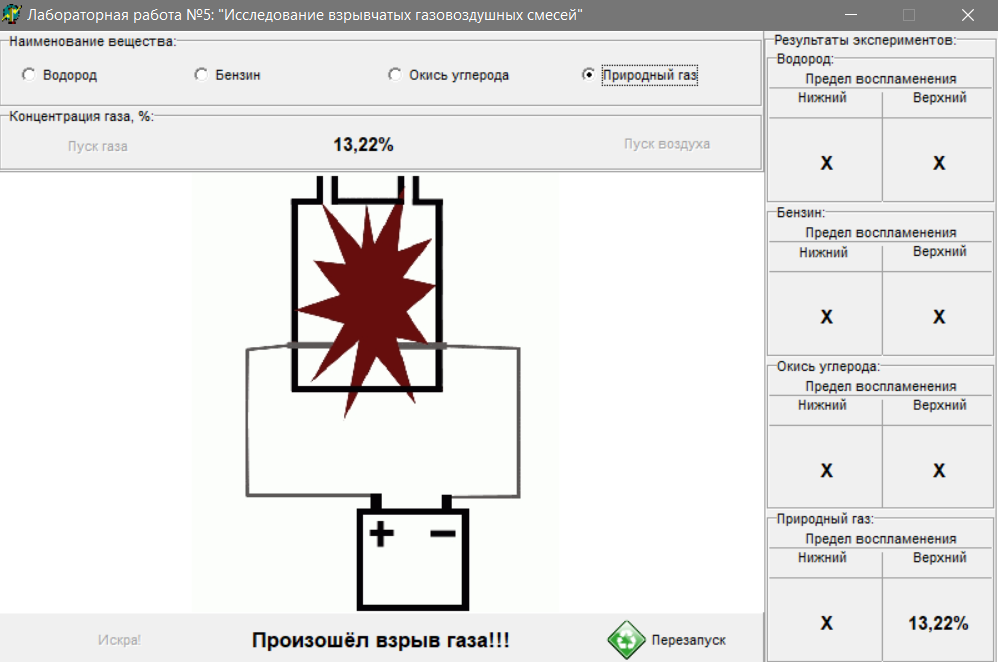
Task: Click the Нижний header in Природный газ results
Action: [822, 558]
